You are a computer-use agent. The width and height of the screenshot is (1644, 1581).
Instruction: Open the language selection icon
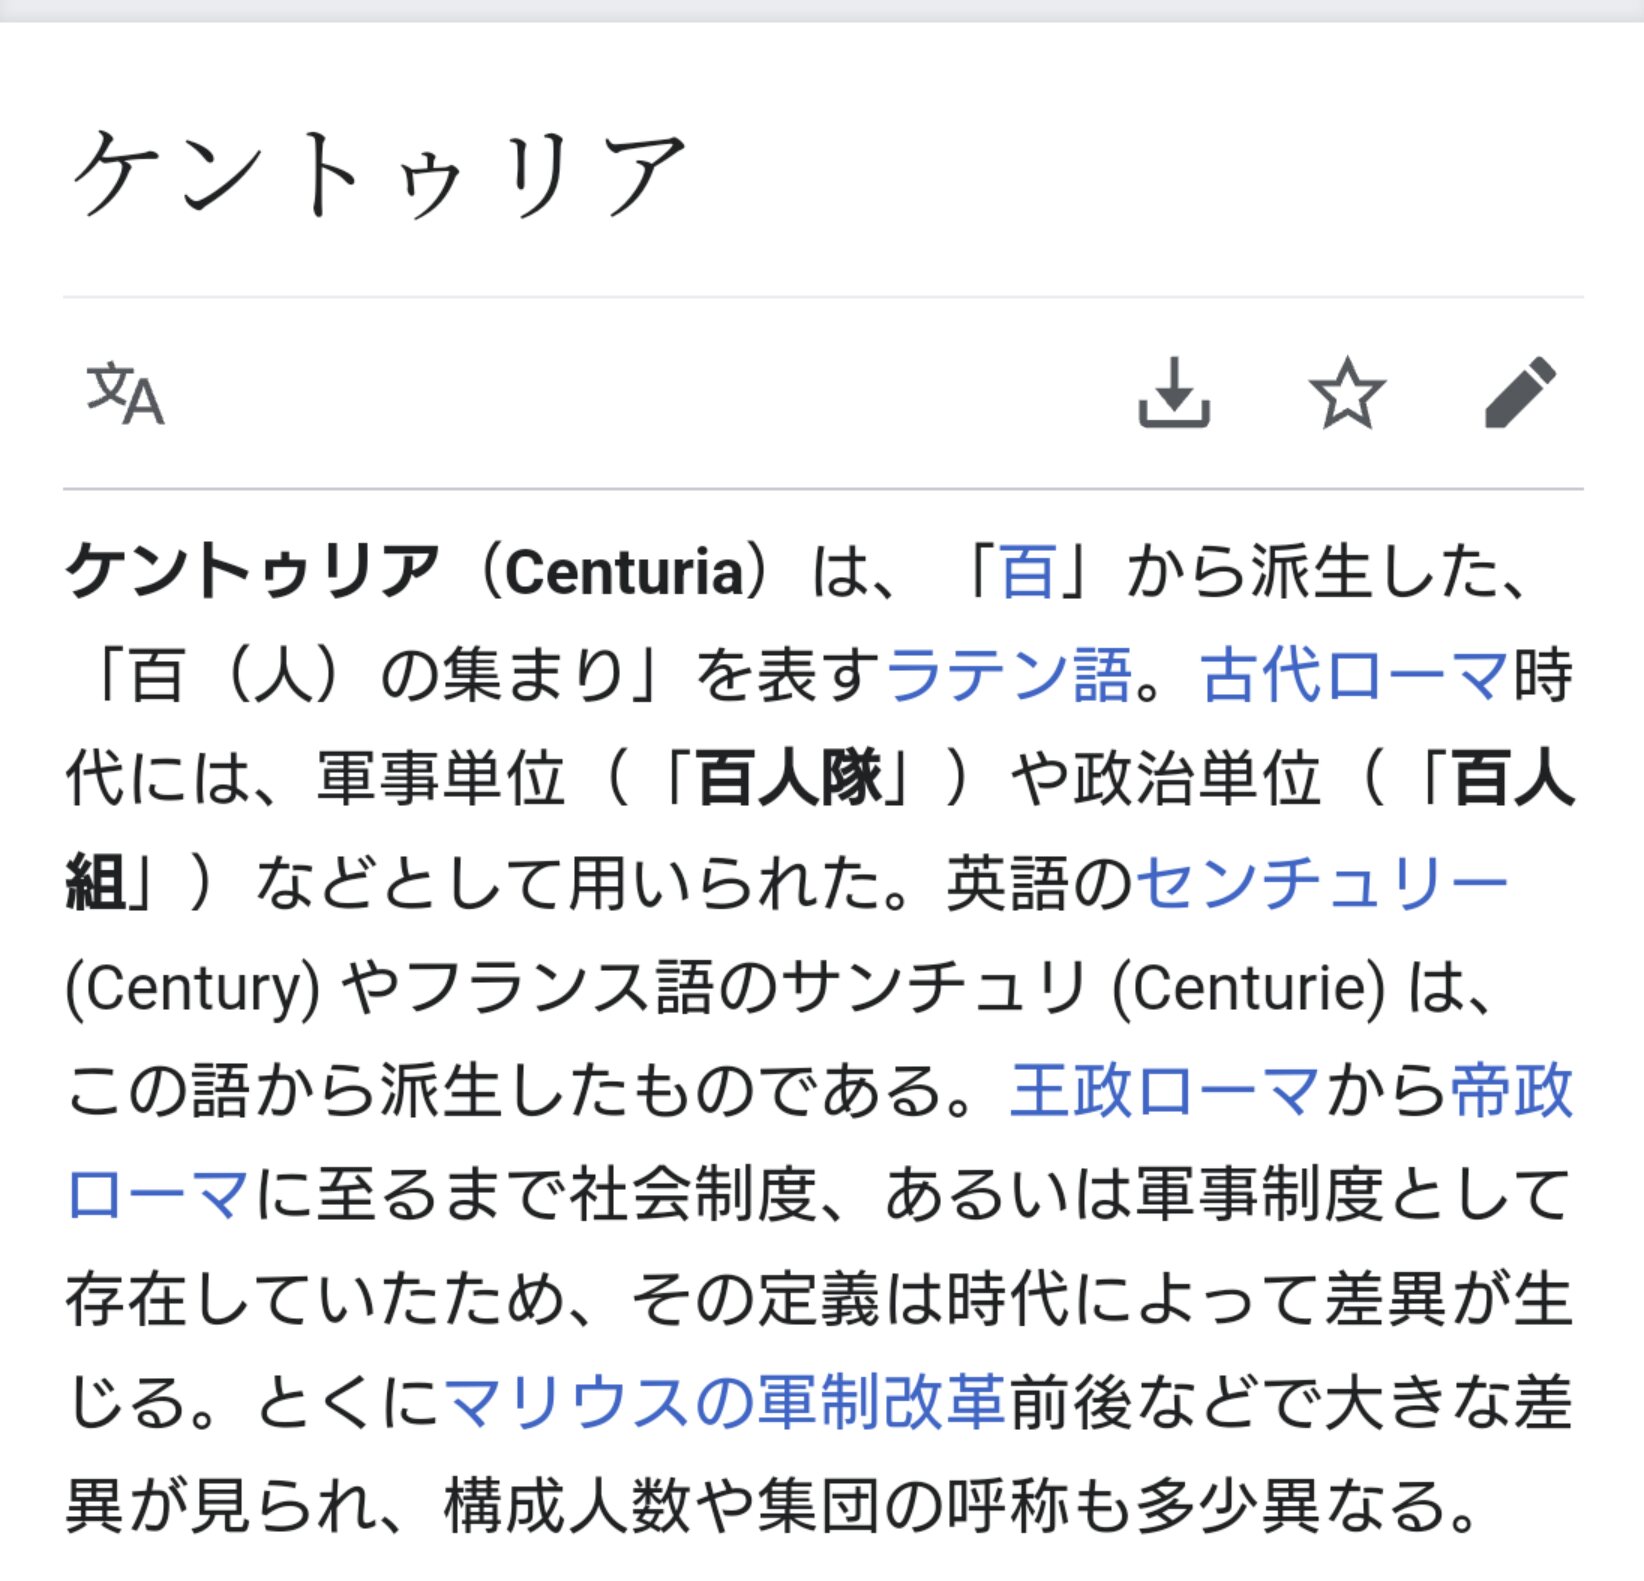[125, 394]
